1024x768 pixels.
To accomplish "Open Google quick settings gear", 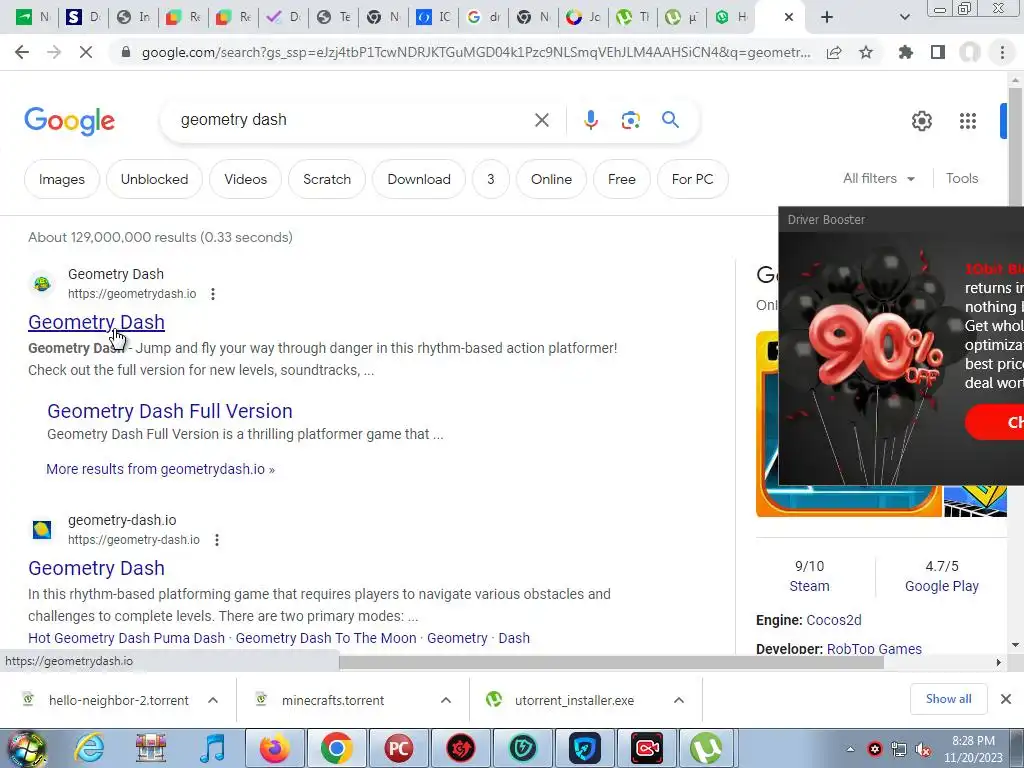I will click(921, 121).
